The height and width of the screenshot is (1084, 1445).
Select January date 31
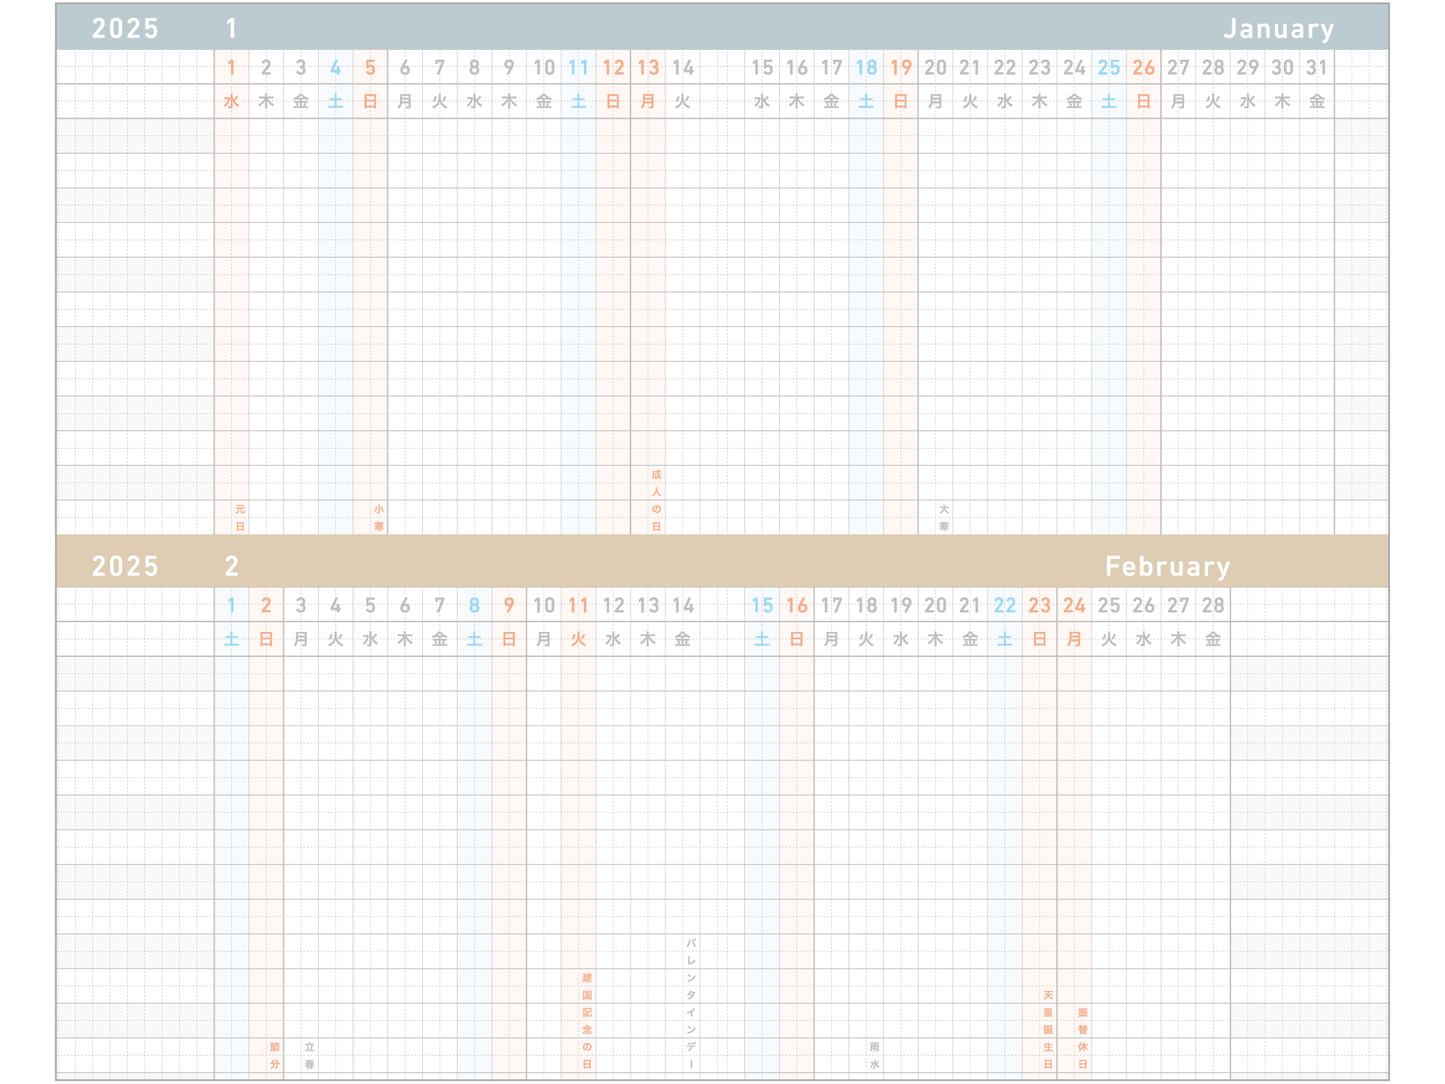1317,68
